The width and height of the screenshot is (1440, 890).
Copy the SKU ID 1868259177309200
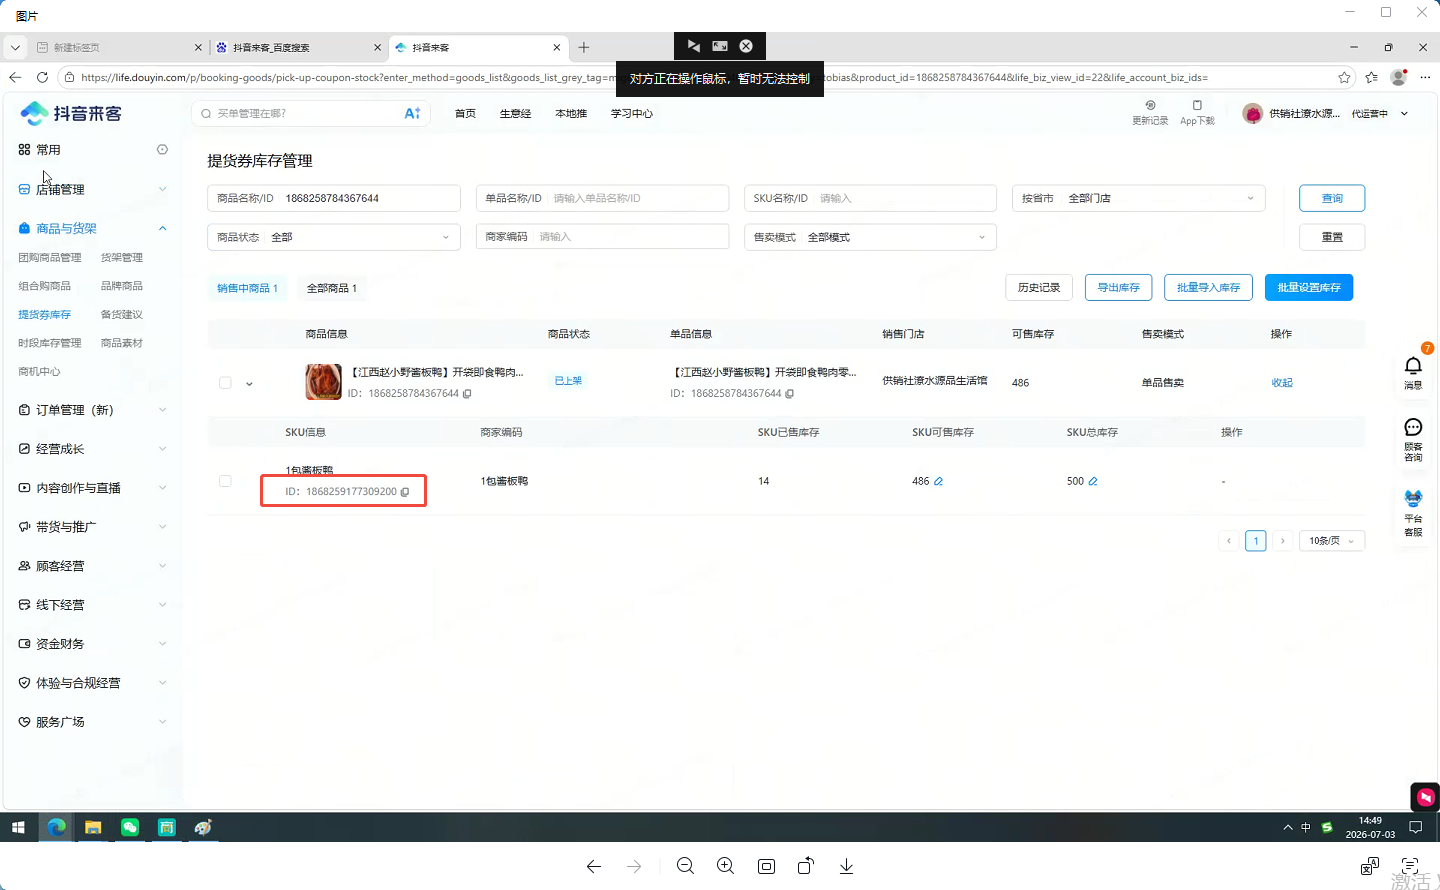click(405, 492)
